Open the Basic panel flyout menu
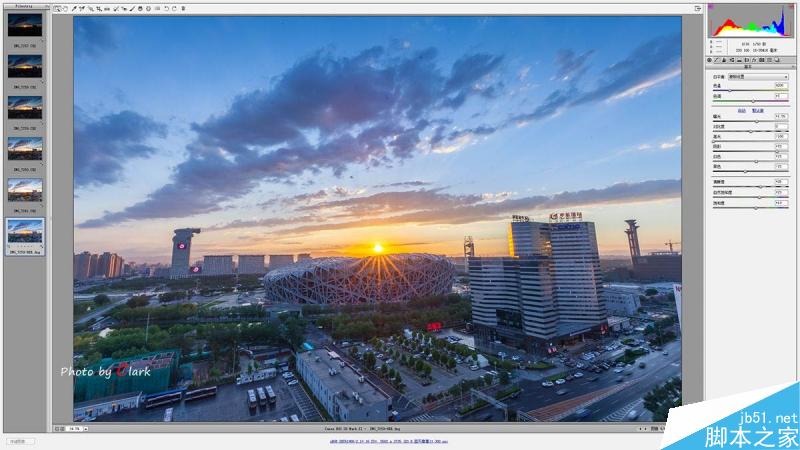Screen dimensions: 800x450 793,67
